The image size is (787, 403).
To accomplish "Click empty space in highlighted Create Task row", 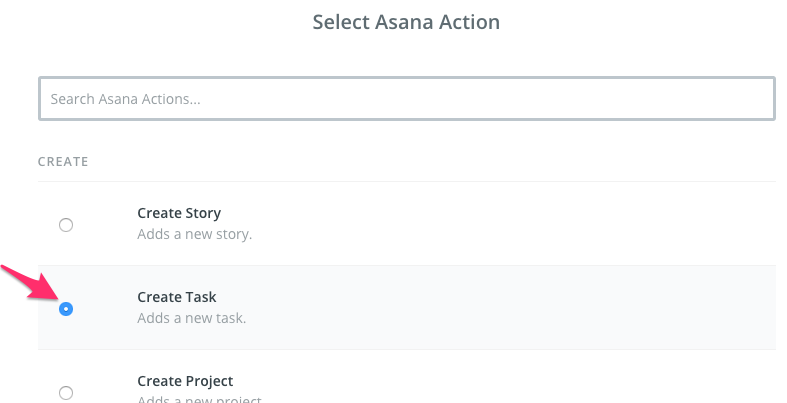I will coord(502,308).
